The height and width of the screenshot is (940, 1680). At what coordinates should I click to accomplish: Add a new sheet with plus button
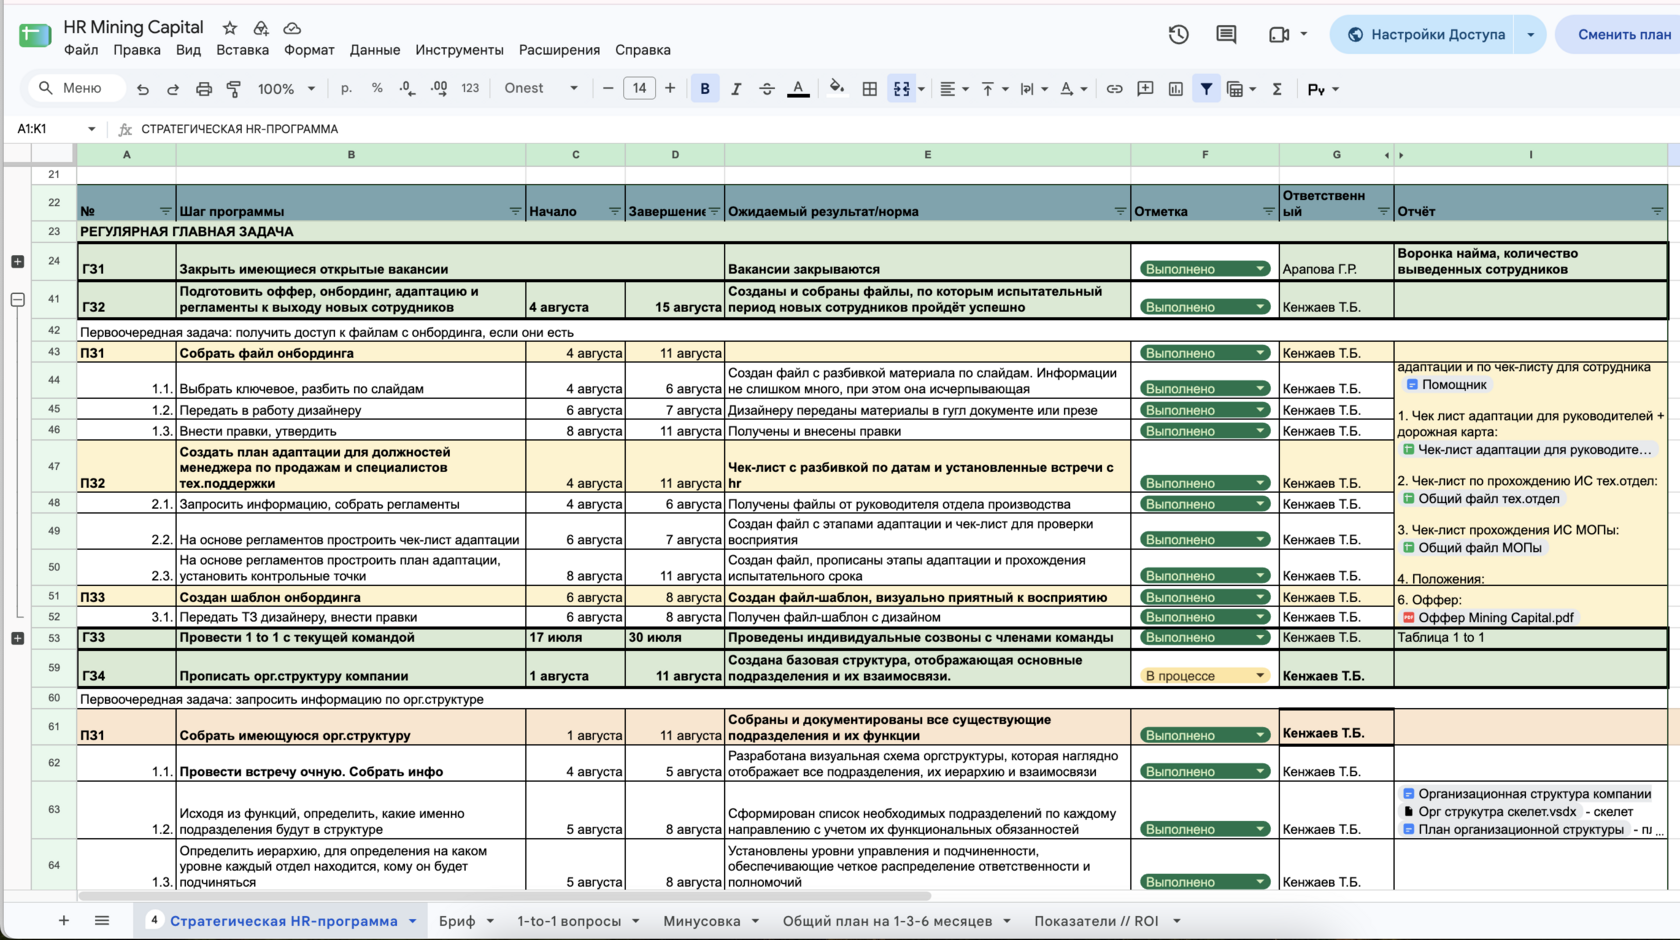[64, 921]
